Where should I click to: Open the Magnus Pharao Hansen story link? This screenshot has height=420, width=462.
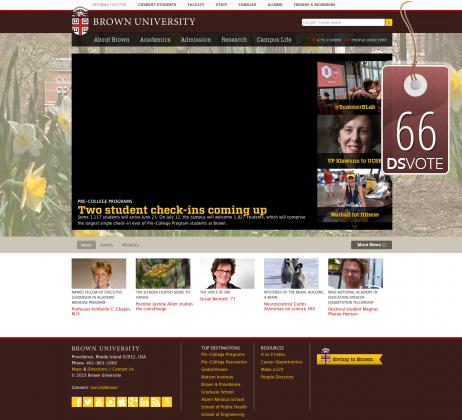pos(353,311)
